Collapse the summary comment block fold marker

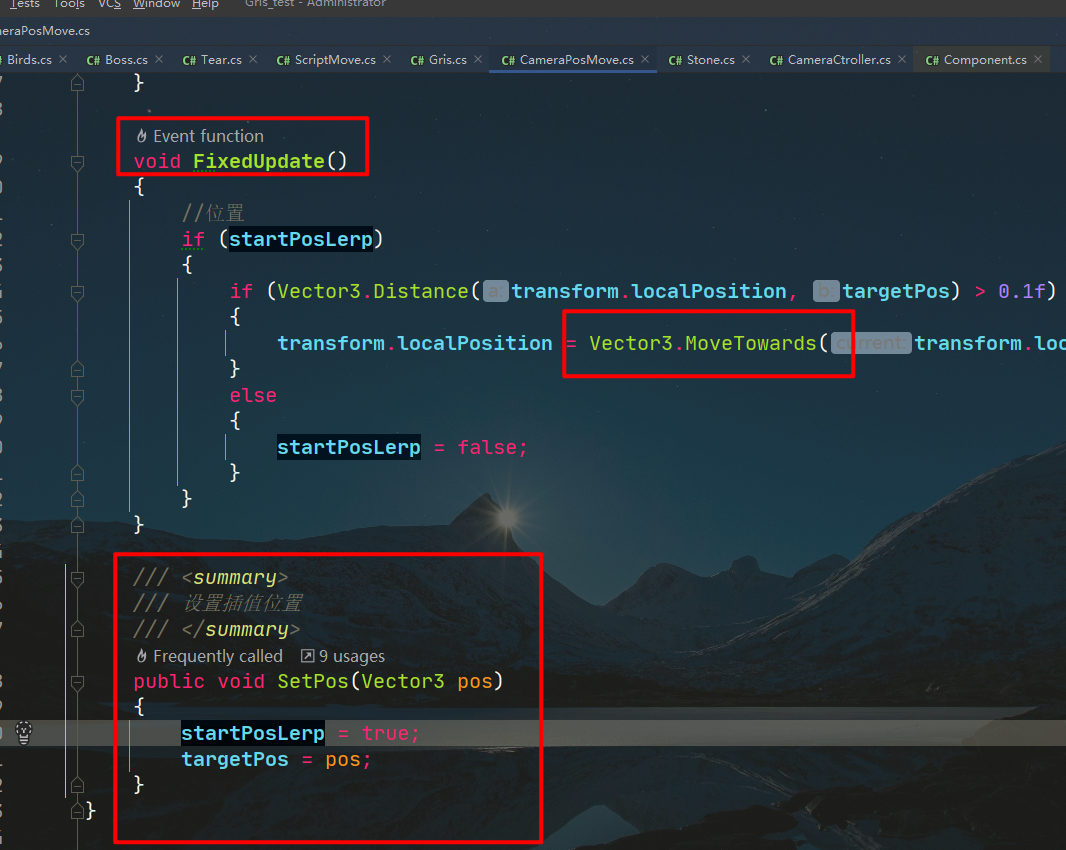[x=77, y=578]
